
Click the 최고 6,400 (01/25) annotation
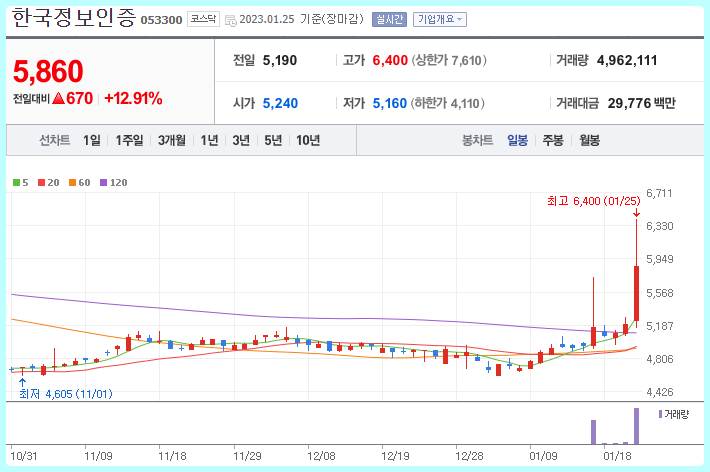(594, 201)
